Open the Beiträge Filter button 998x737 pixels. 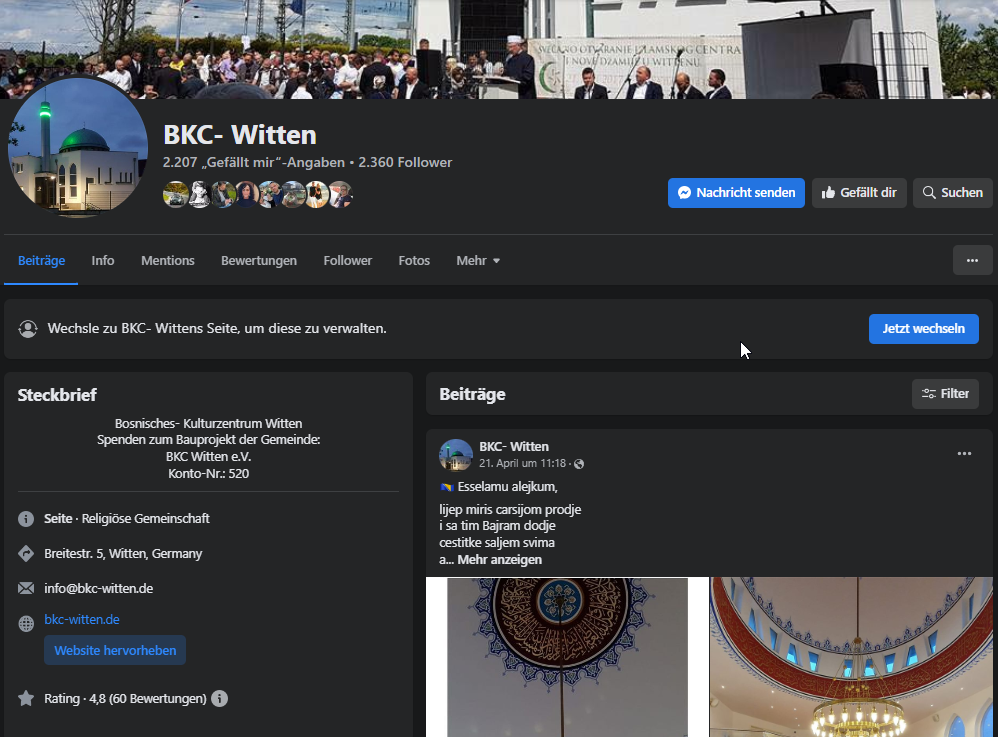[x=945, y=394]
